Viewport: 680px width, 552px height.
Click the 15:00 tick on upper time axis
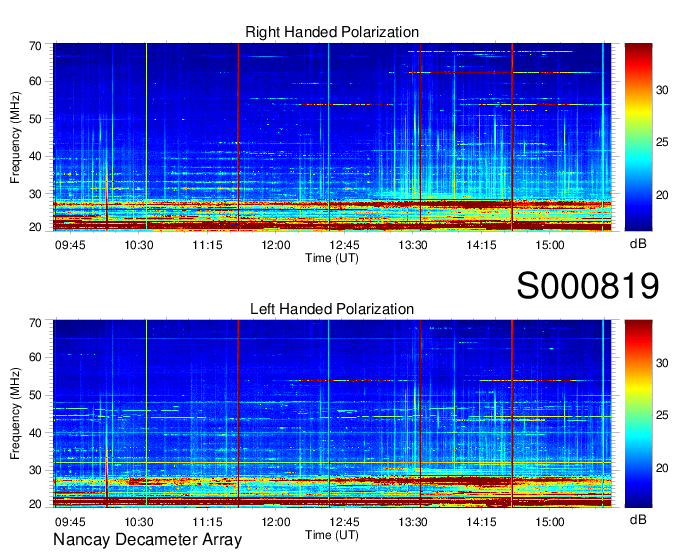tap(550, 245)
